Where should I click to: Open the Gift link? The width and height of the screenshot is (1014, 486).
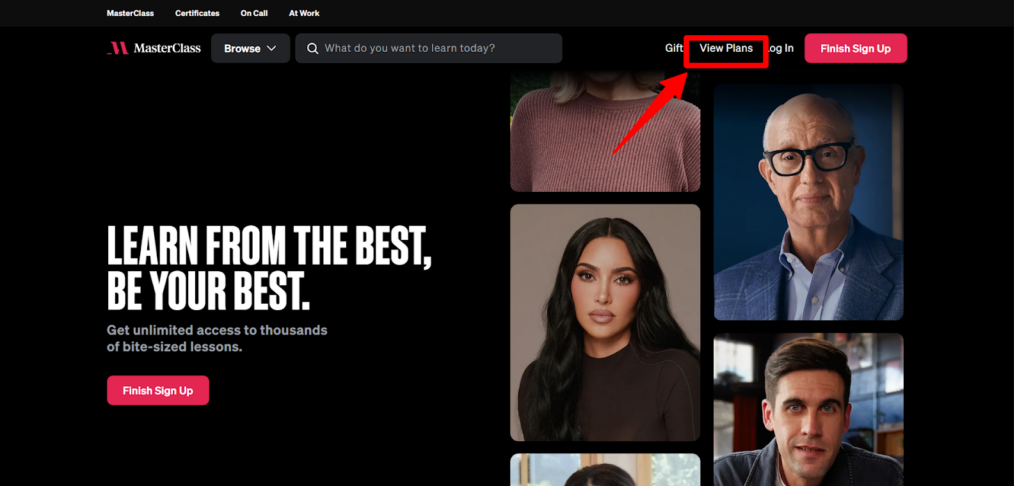tap(674, 48)
